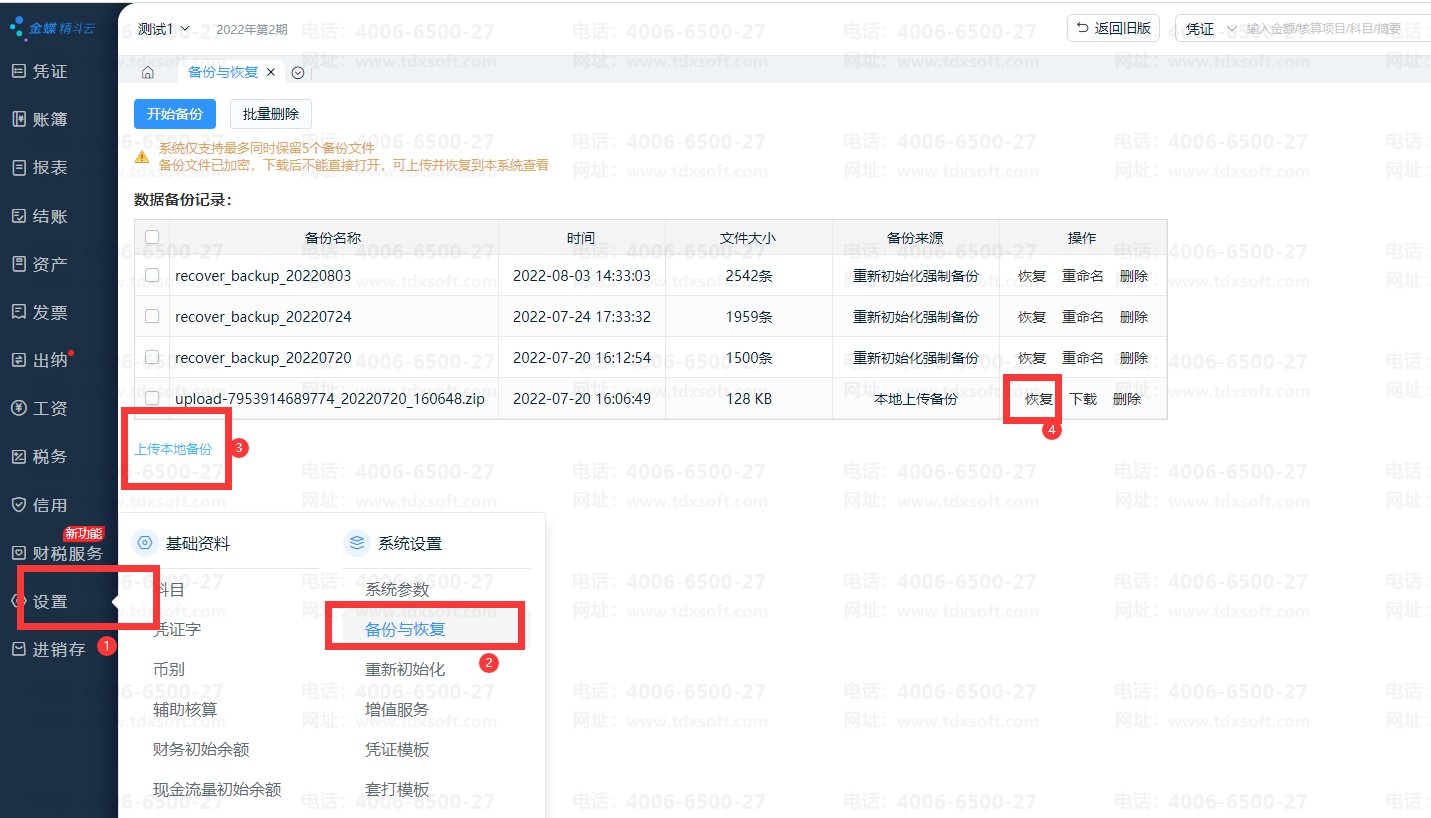Open the 凭证 voucher sidebar icon
Viewport: 1431px width, 818px height.
tap(19, 71)
